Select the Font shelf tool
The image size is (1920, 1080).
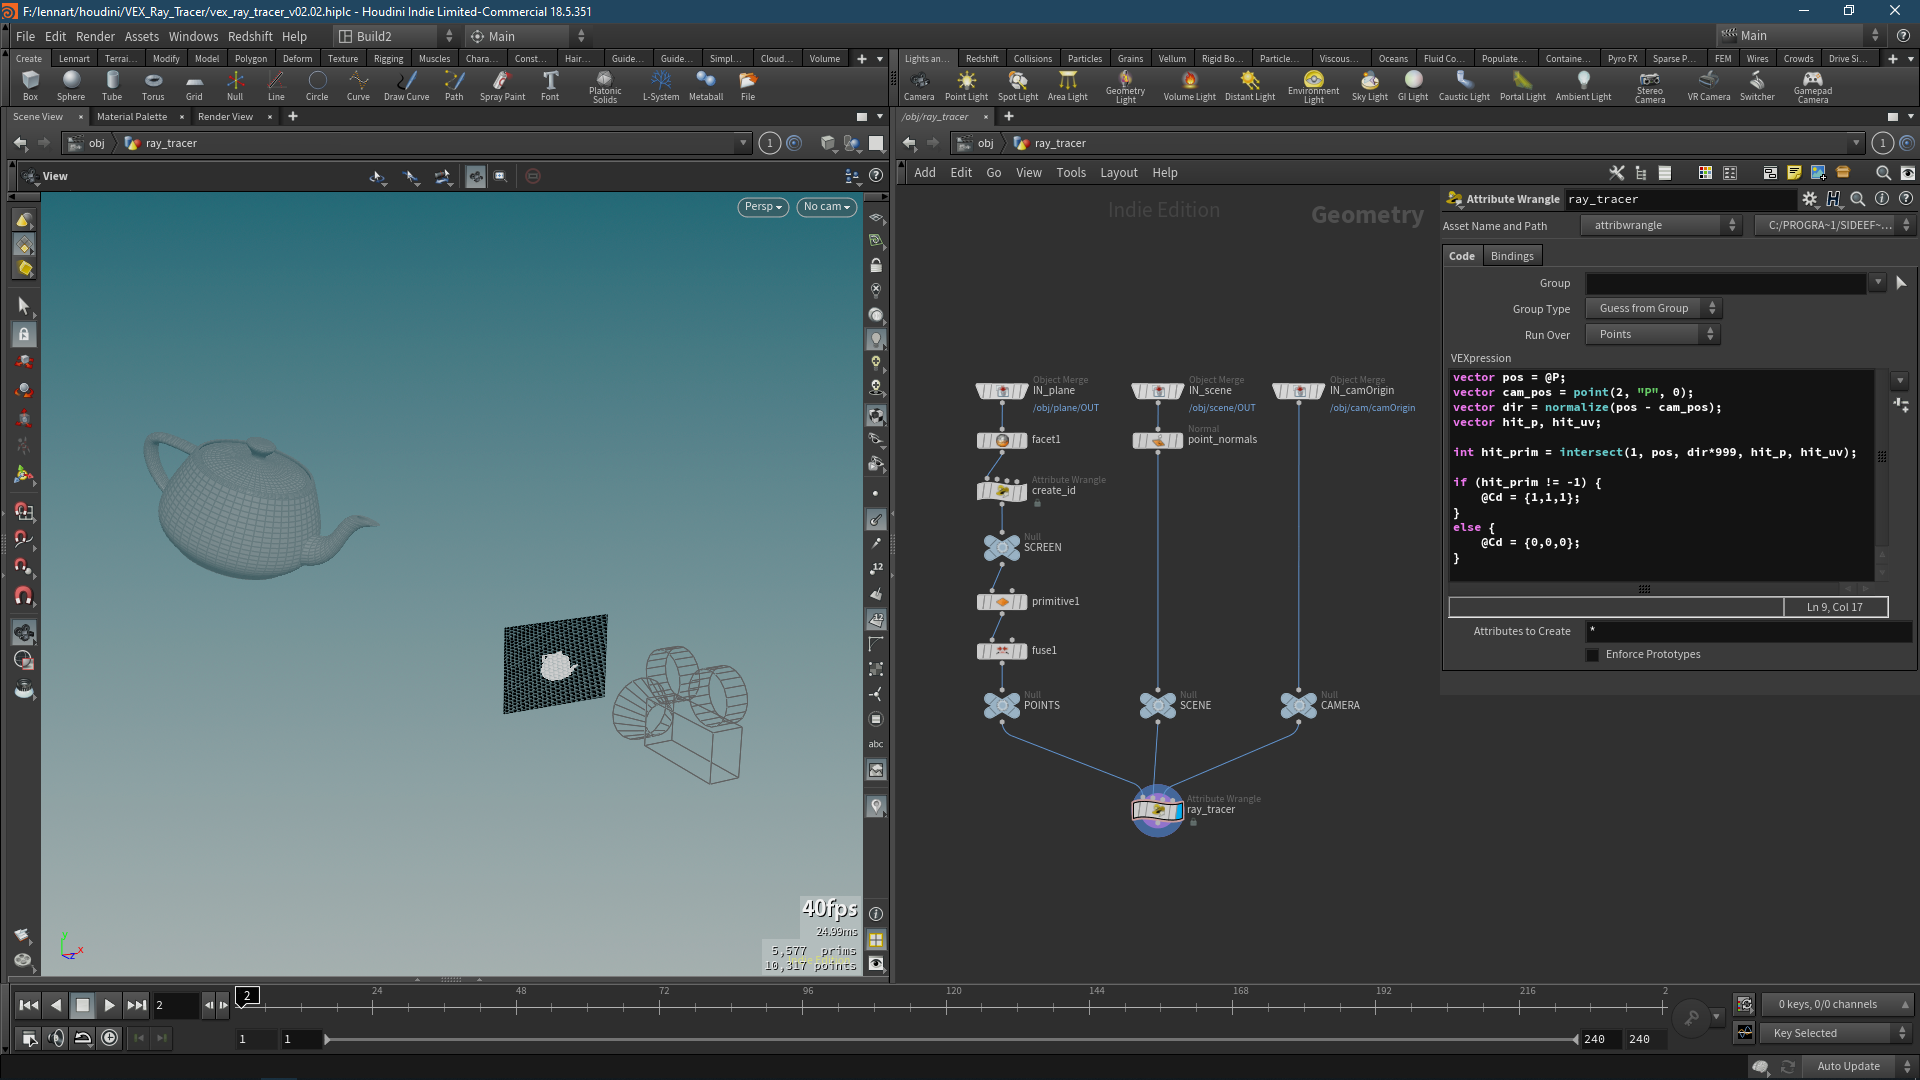(x=550, y=85)
